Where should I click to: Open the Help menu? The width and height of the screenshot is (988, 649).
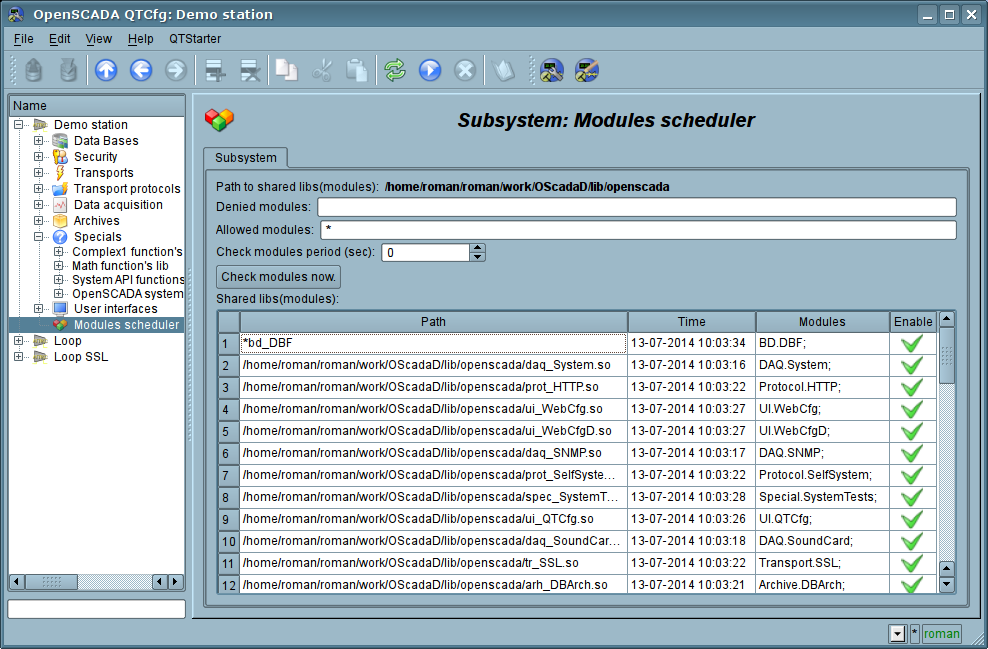(140, 39)
